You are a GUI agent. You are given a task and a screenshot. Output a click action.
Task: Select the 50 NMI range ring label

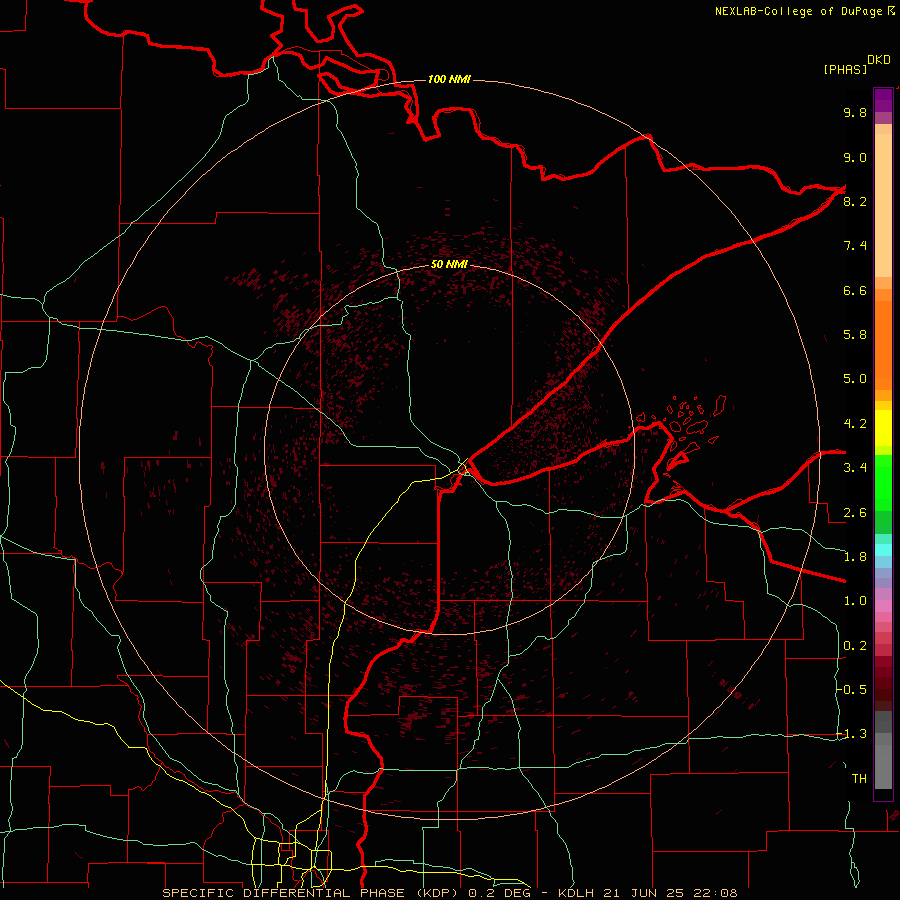[449, 264]
